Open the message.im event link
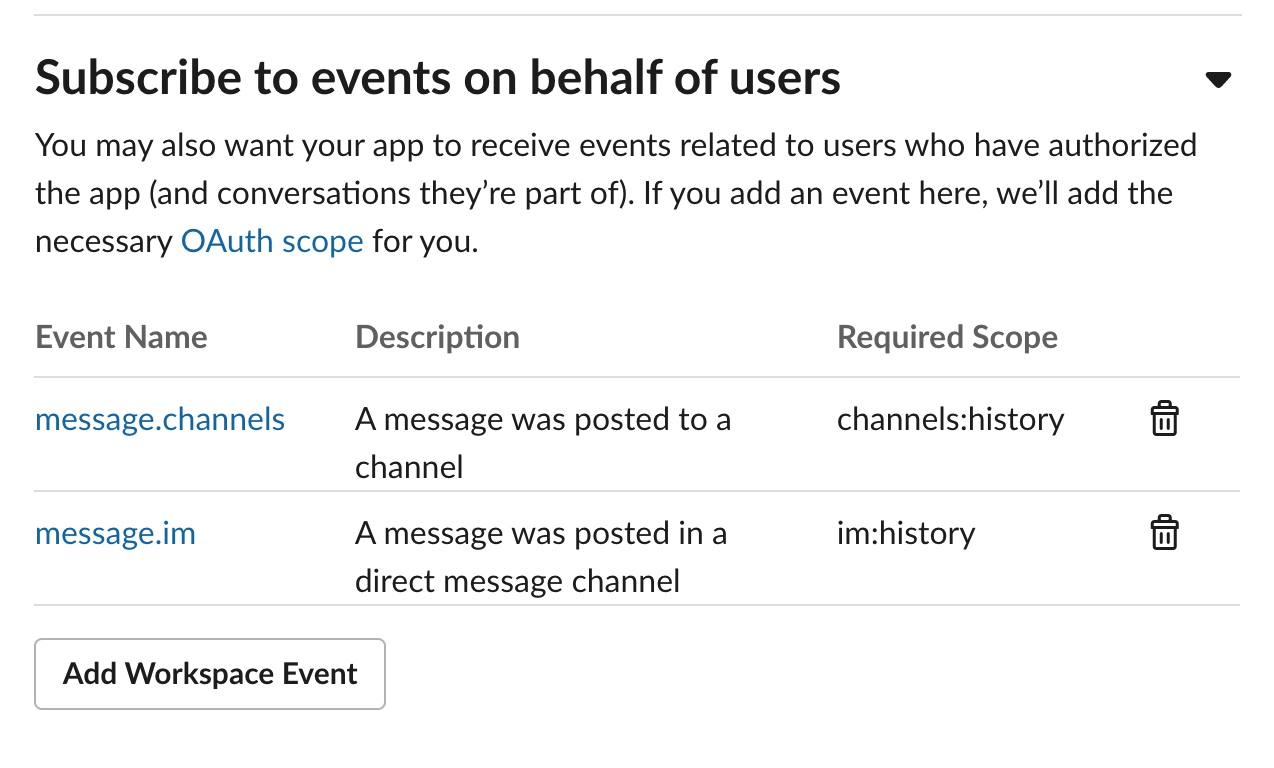 coord(115,534)
